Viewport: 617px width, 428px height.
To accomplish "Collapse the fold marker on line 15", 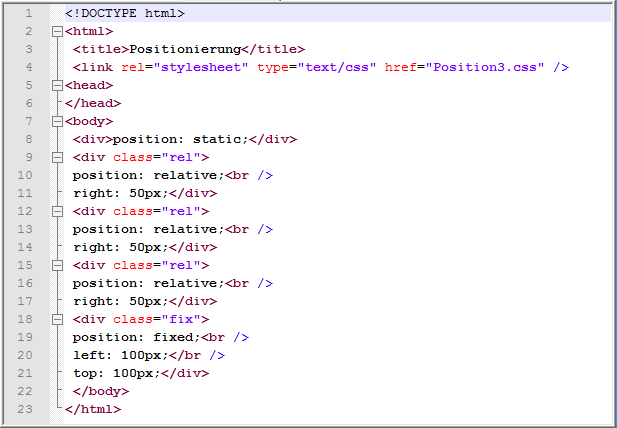I will 57,266.
